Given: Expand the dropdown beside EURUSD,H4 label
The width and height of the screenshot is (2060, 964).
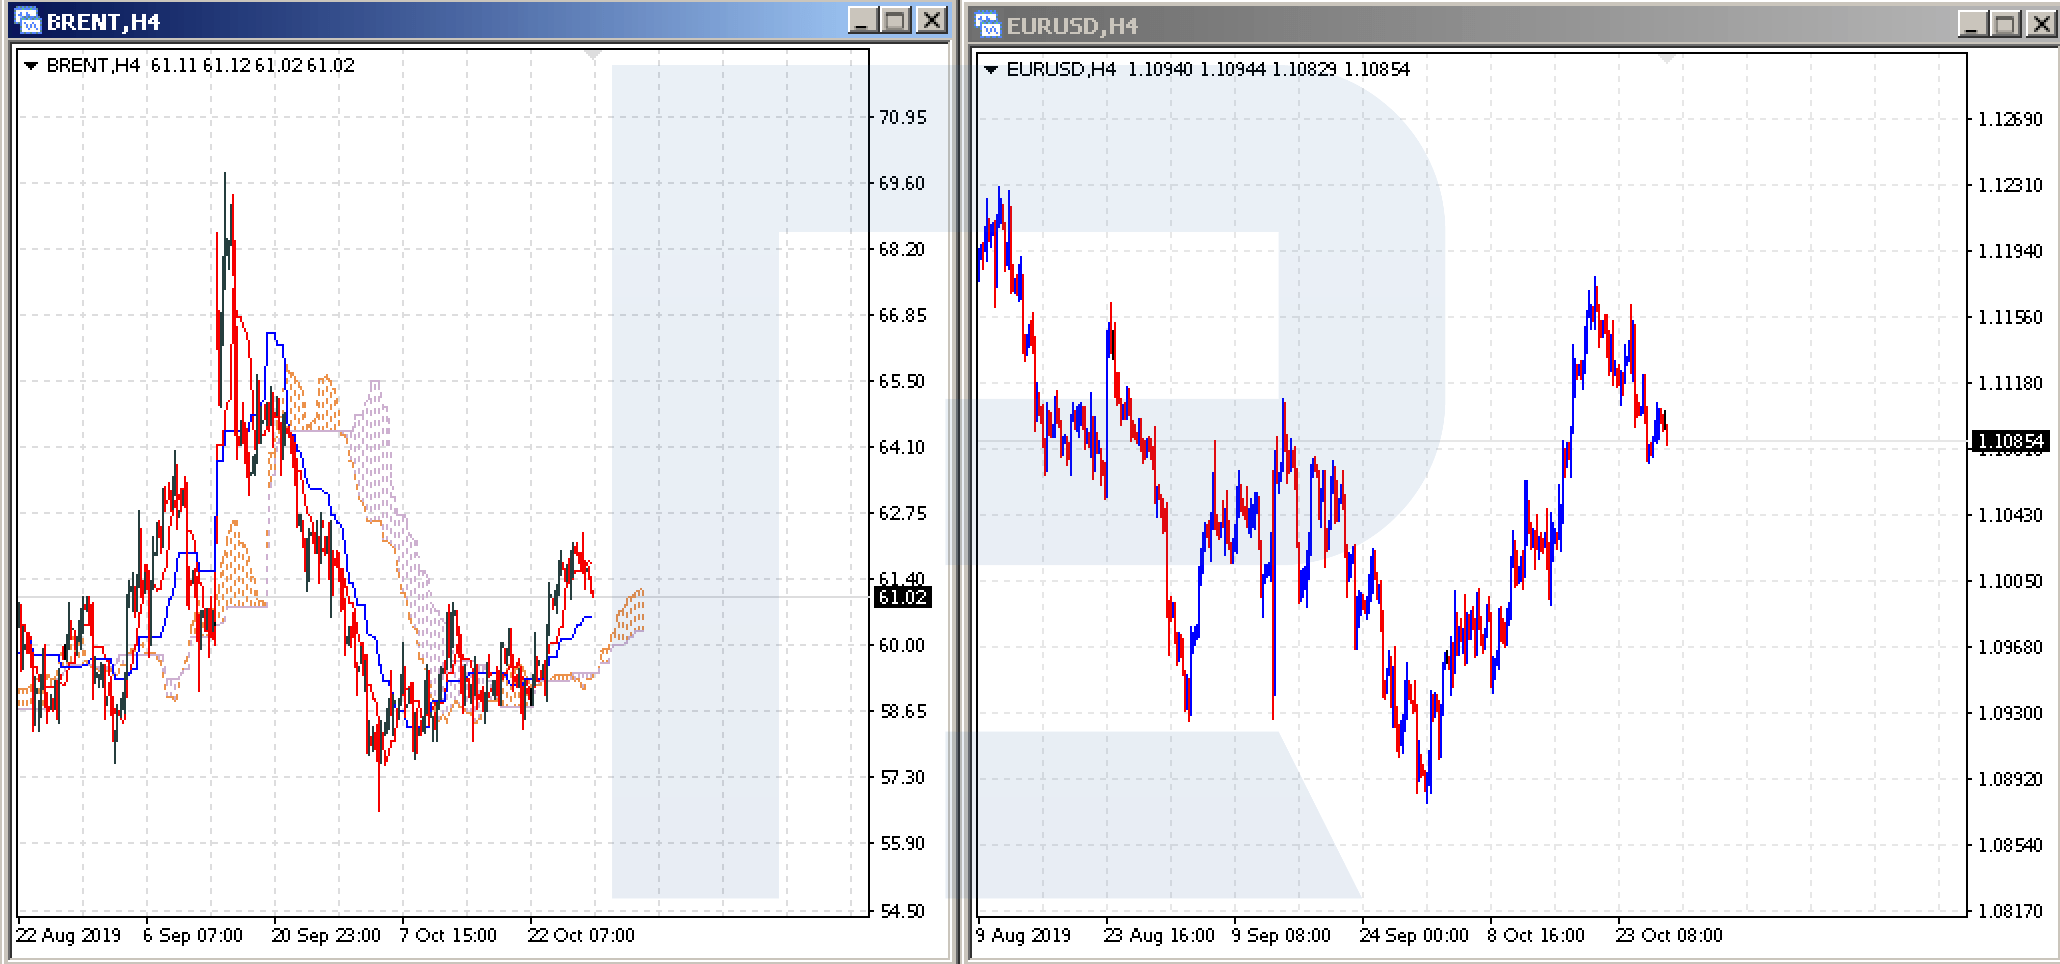Looking at the screenshot, I should click(x=993, y=70).
